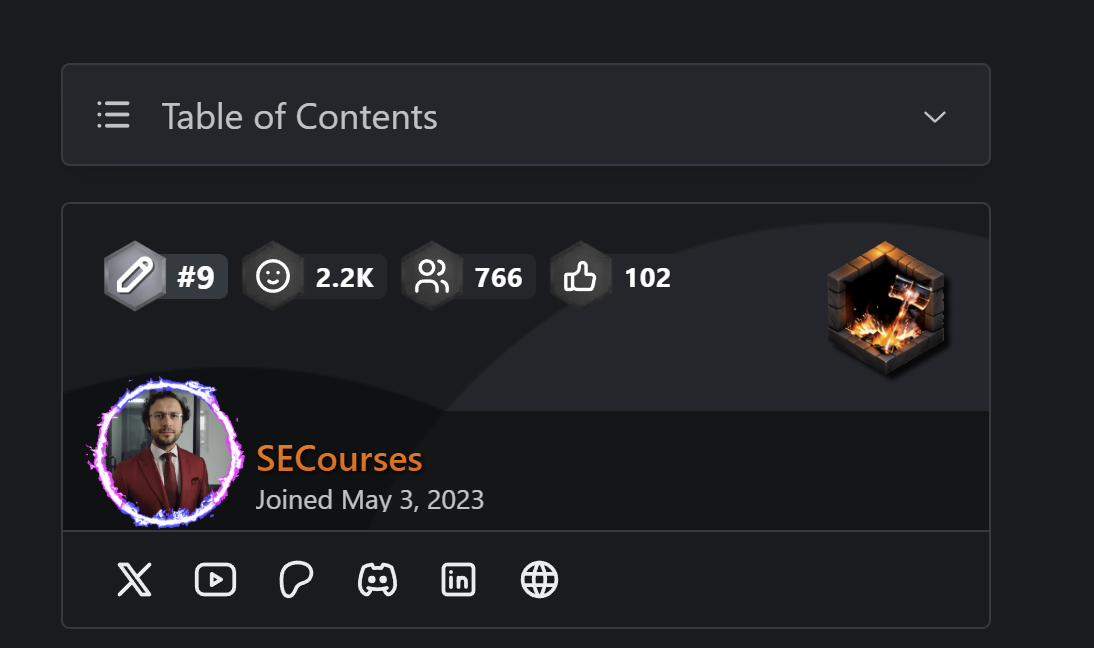Click the SECourses profile avatar
1094x648 pixels.
pyautogui.click(x=169, y=451)
